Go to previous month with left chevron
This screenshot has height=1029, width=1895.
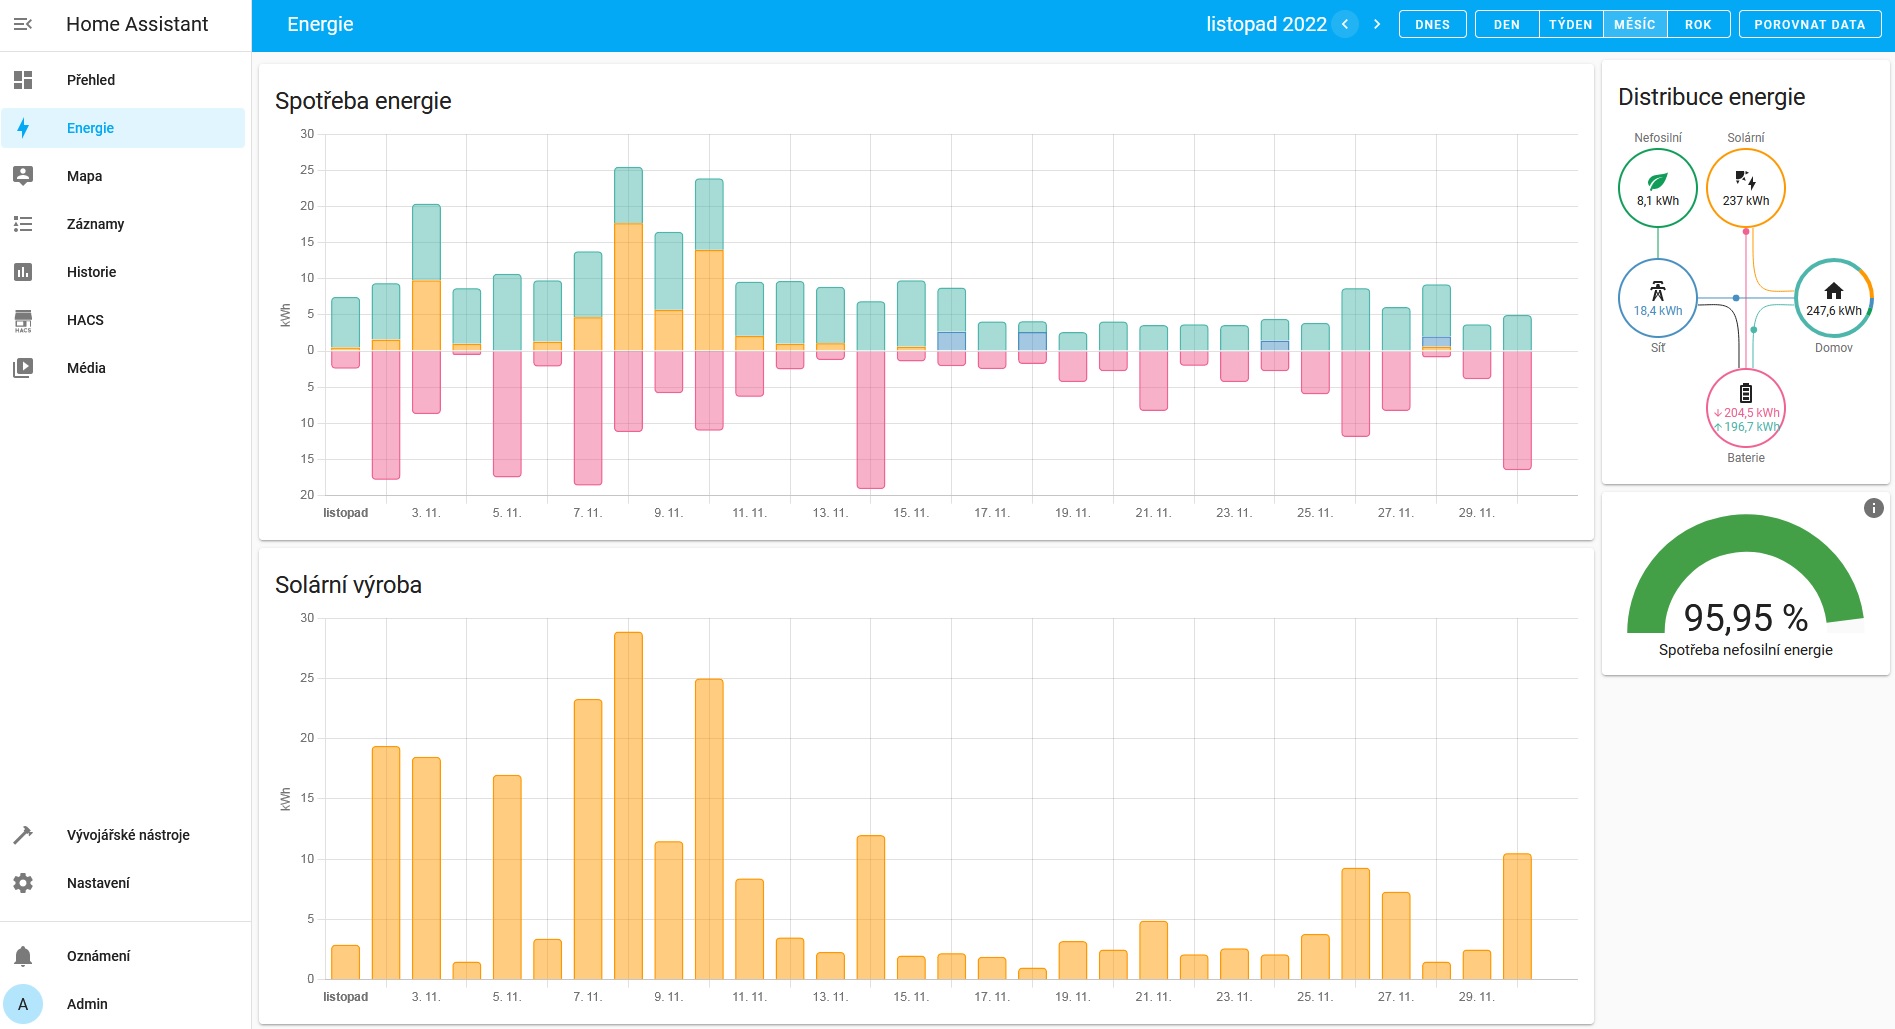click(x=1345, y=24)
